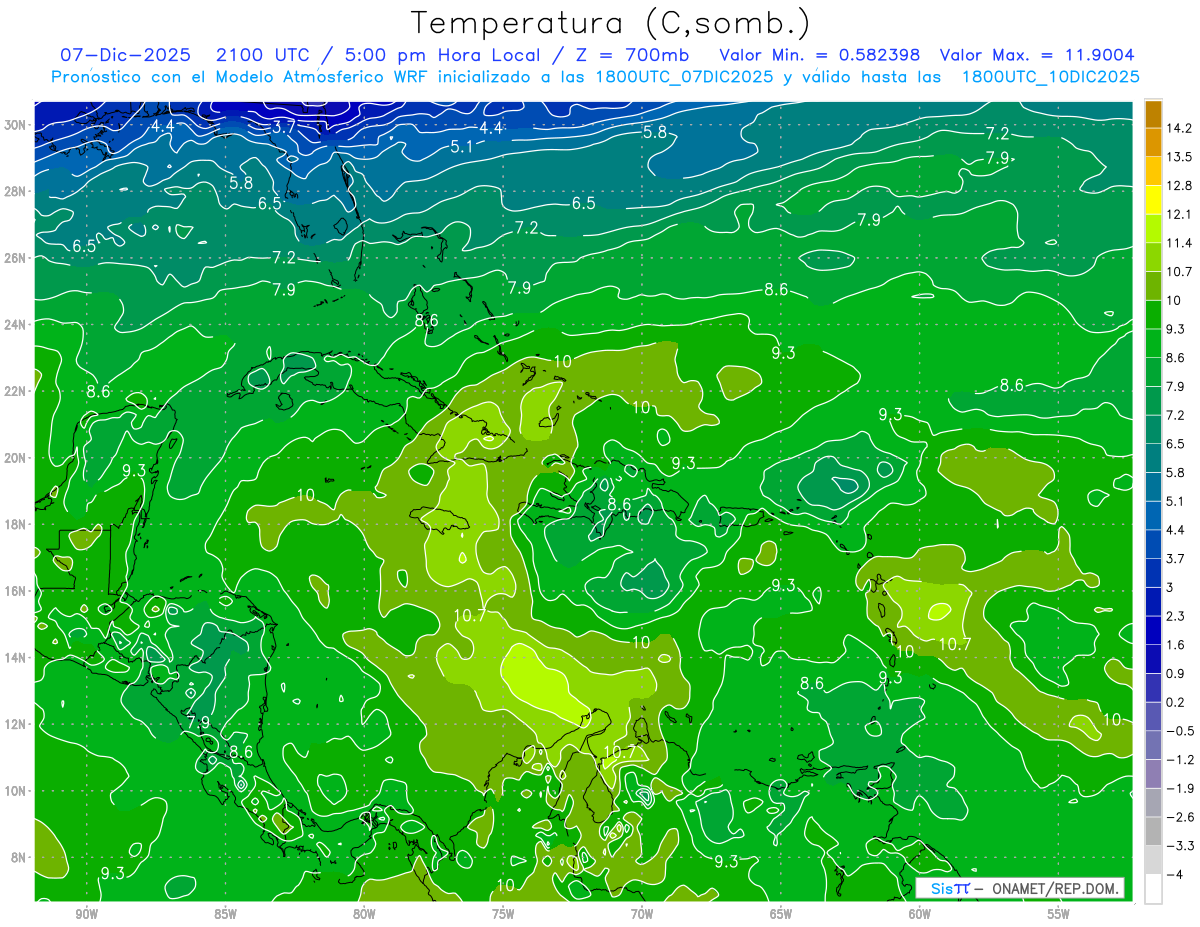Click the color scale label -4

[x=1177, y=874]
